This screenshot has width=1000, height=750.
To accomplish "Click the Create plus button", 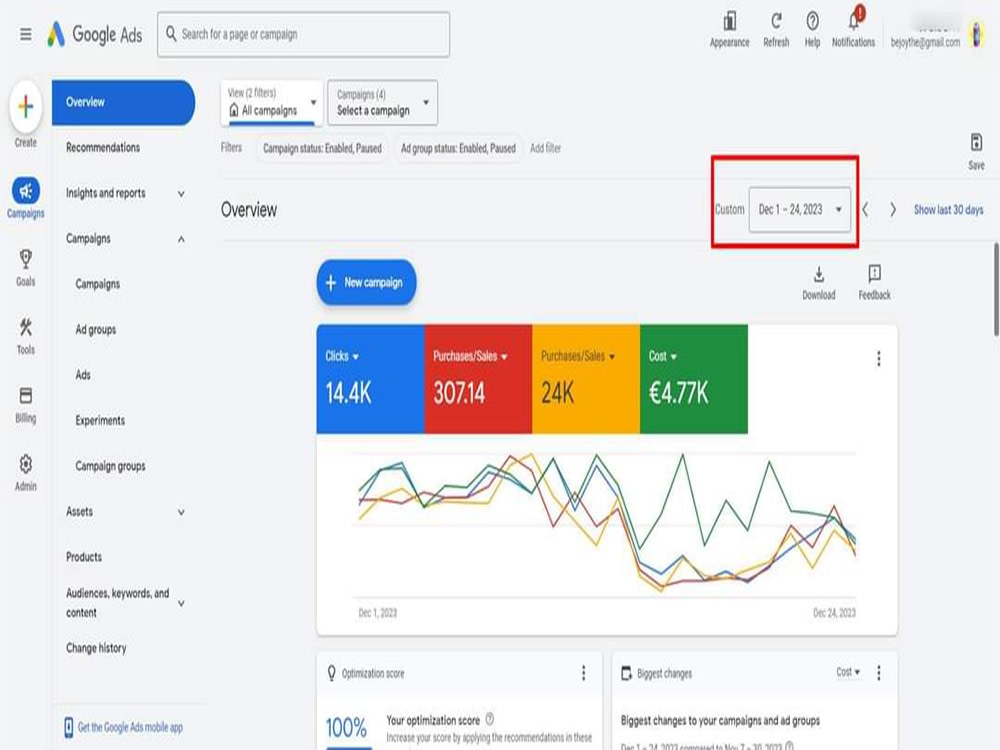I will pyautogui.click(x=26, y=107).
